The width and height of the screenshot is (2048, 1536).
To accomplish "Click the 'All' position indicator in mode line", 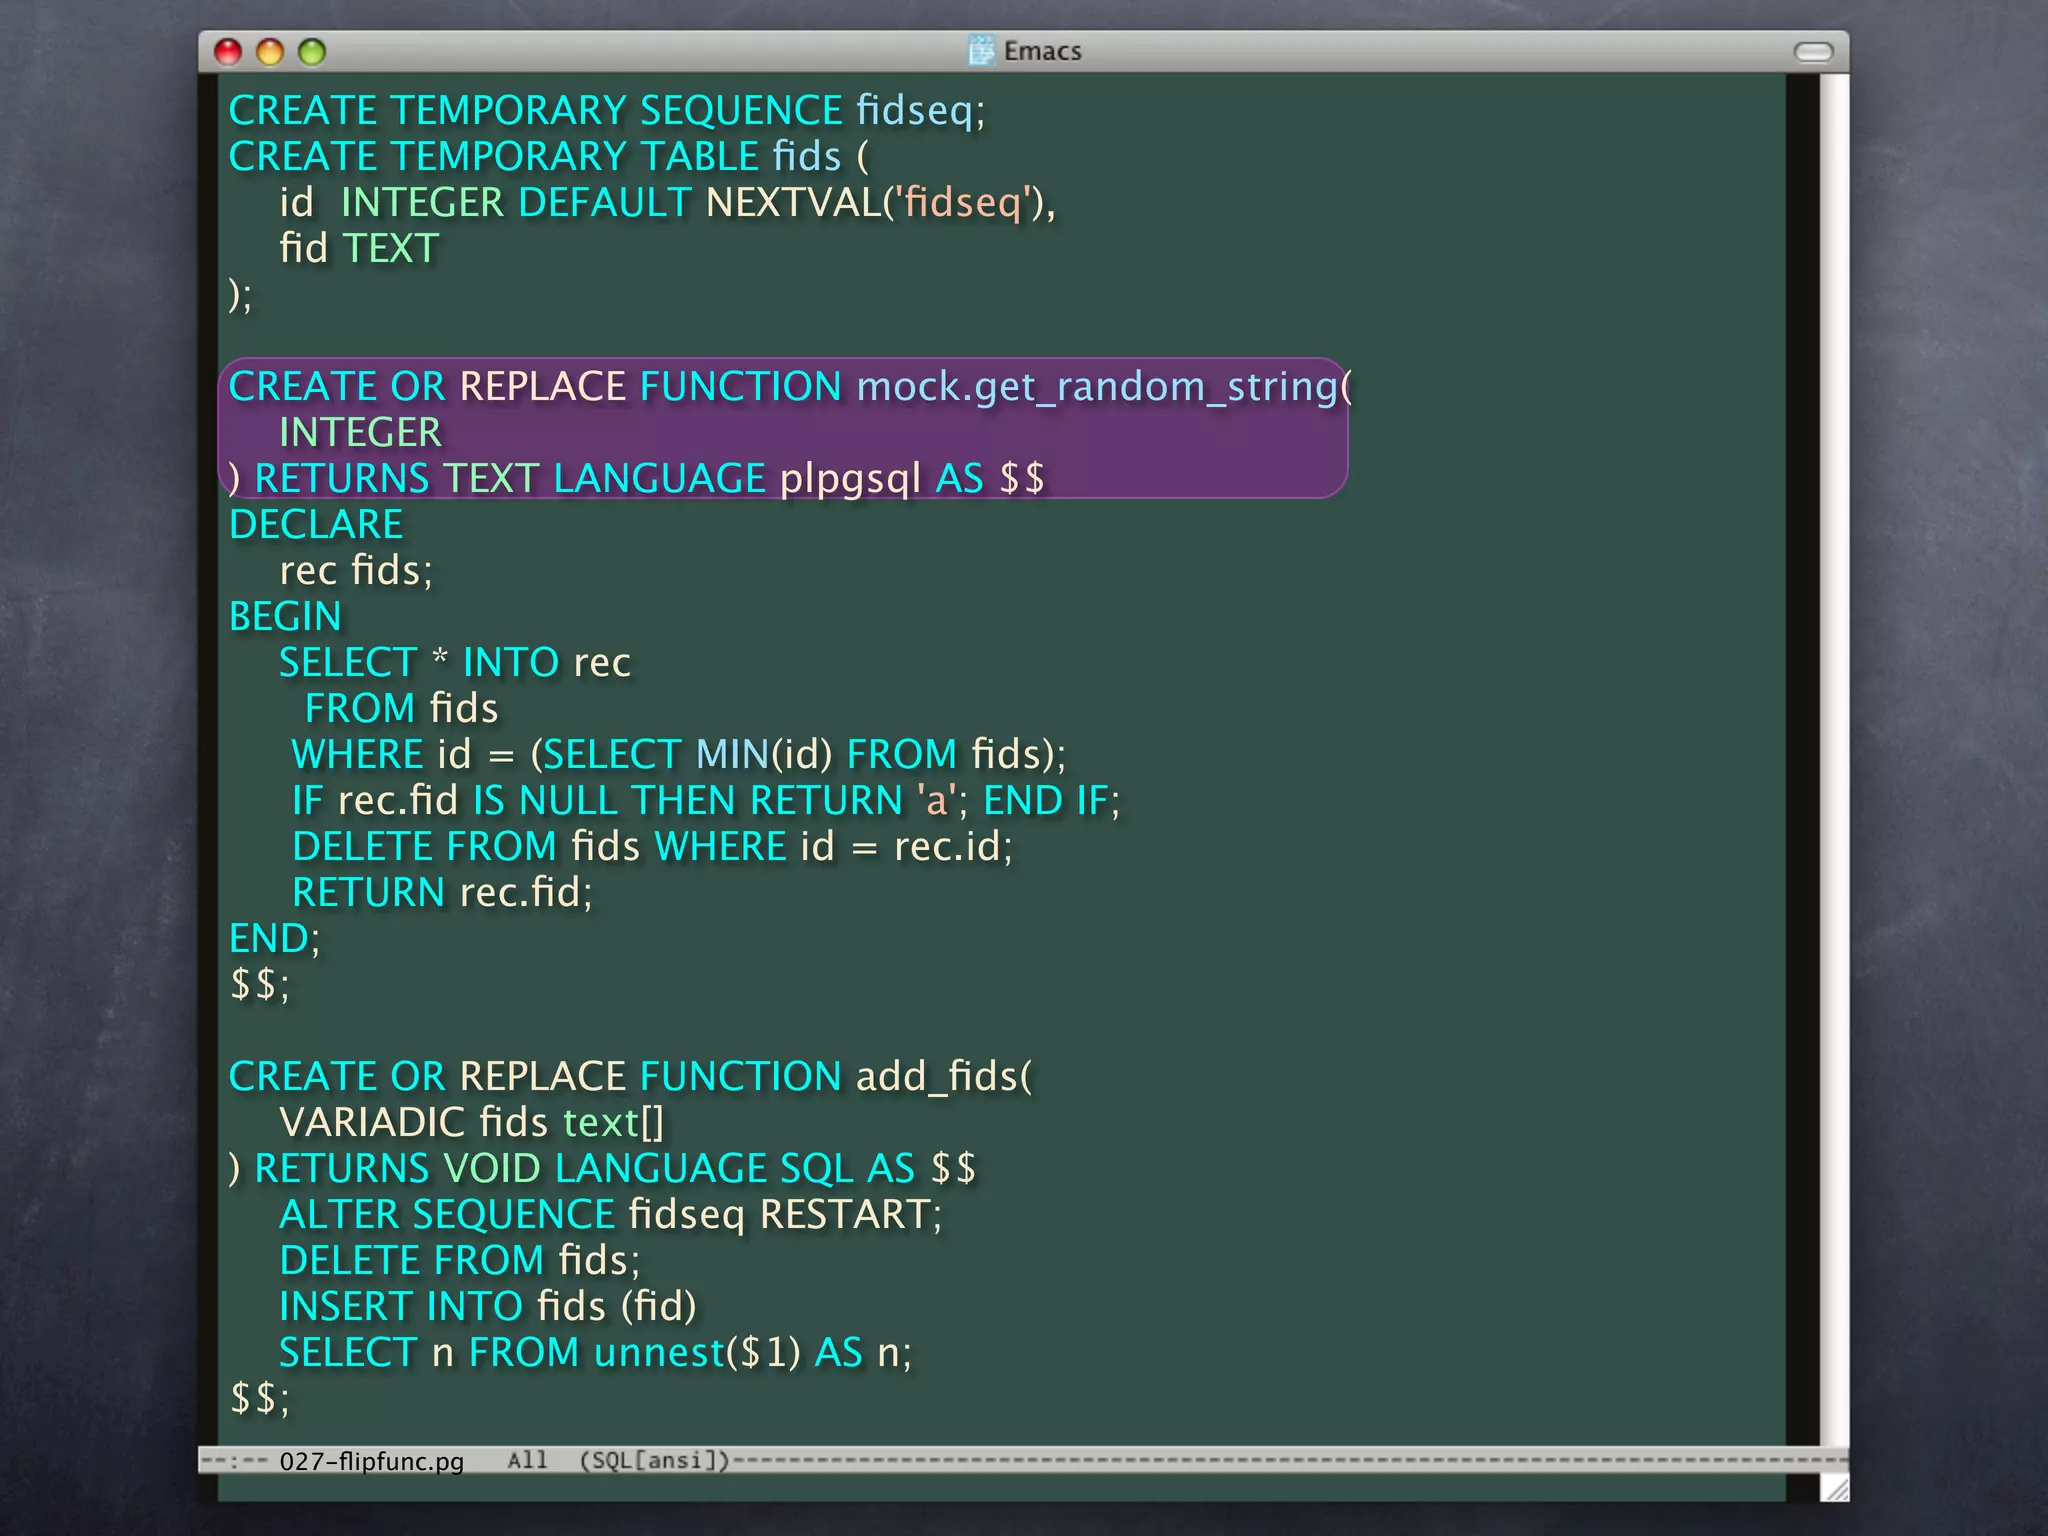I will coord(527,1460).
